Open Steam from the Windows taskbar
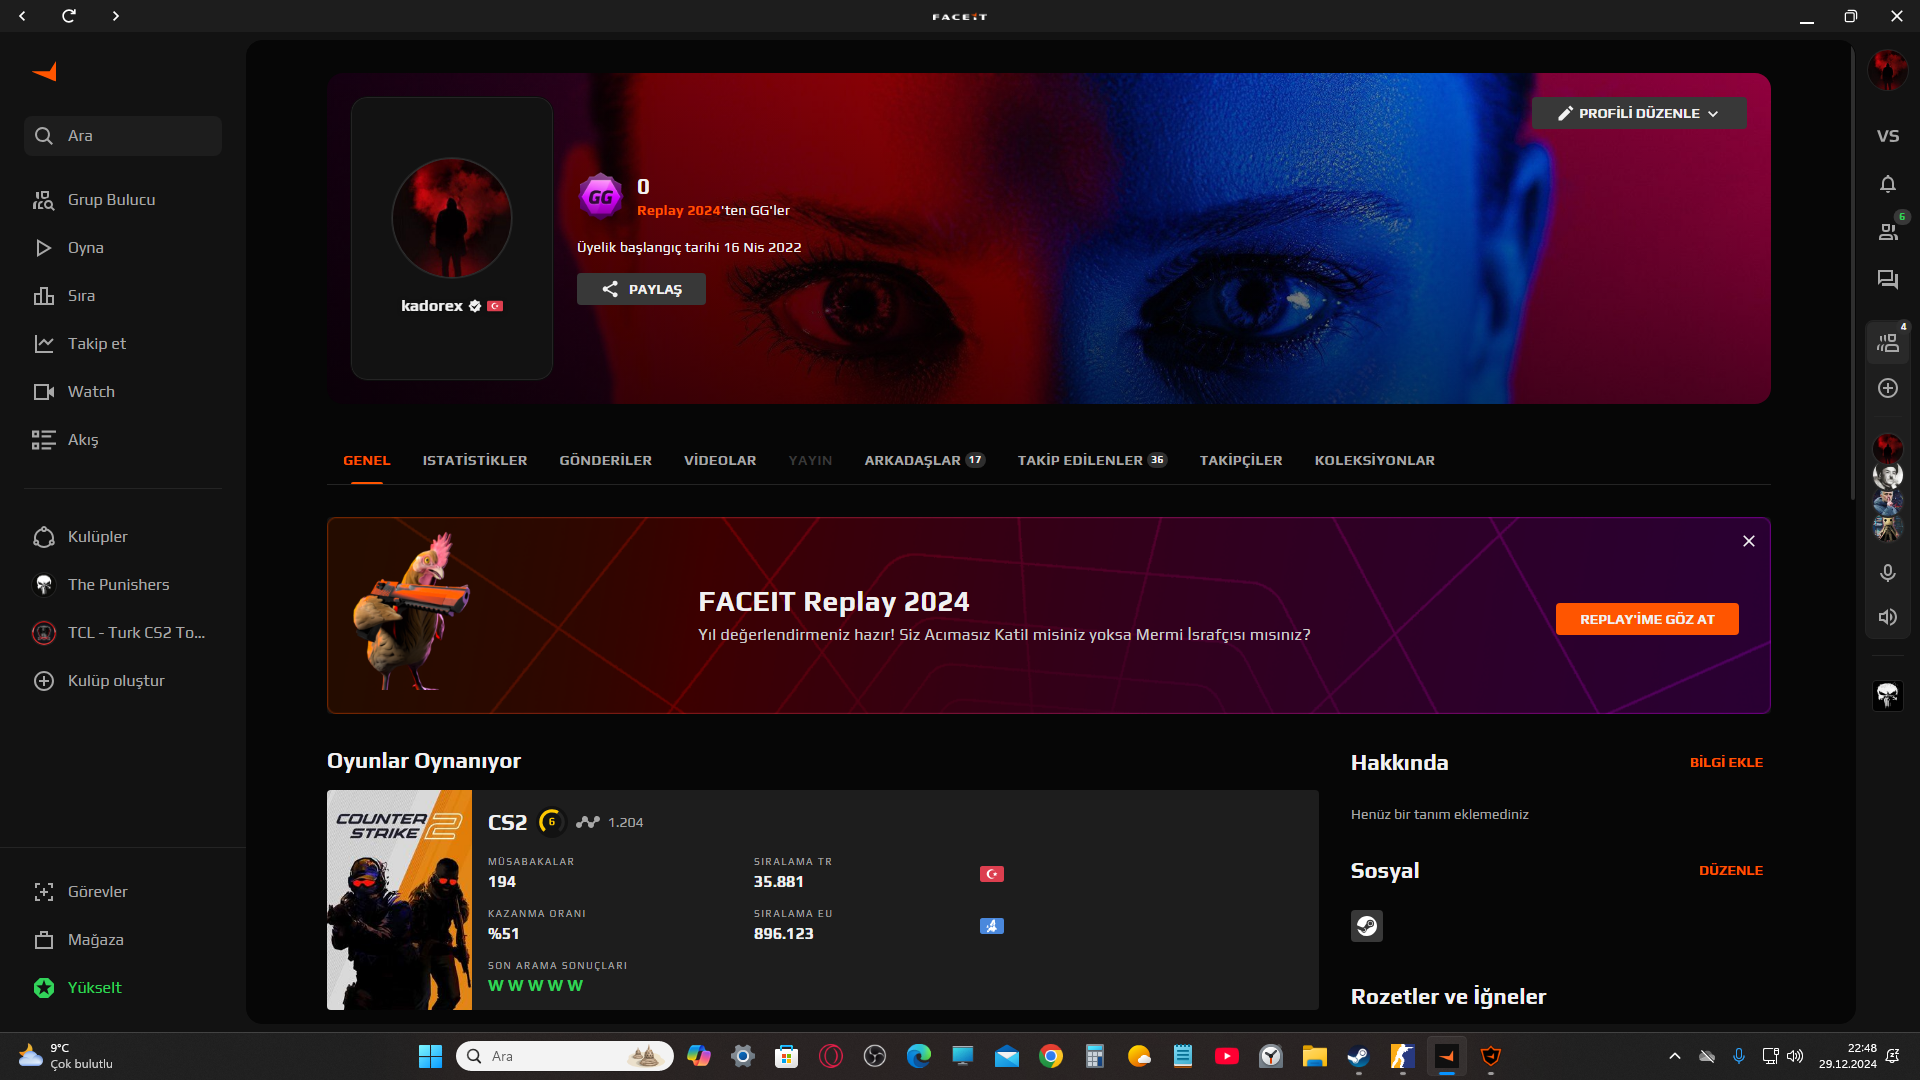This screenshot has width=1920, height=1080. pos(1358,1056)
